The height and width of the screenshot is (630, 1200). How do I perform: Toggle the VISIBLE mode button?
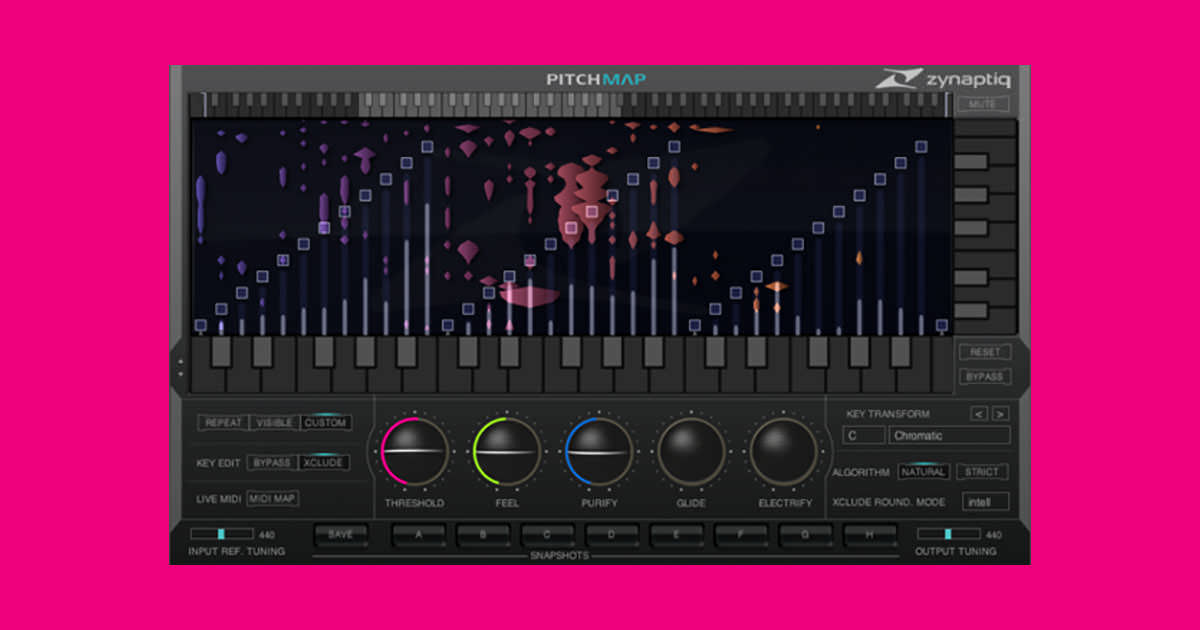coord(275,423)
